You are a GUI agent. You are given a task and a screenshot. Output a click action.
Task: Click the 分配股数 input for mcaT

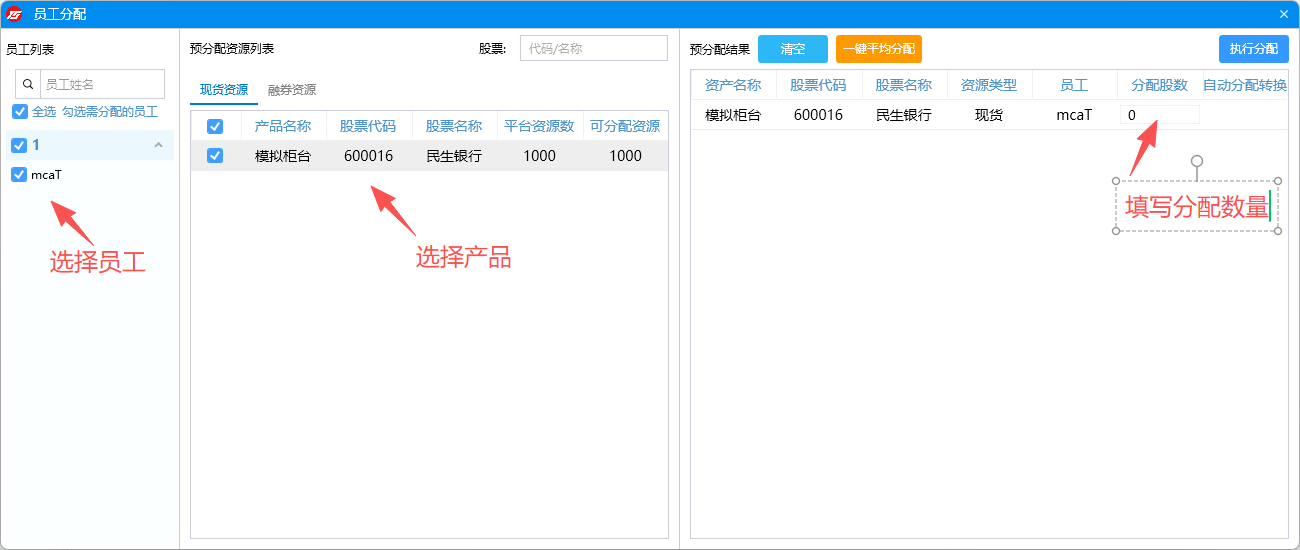coord(1159,115)
